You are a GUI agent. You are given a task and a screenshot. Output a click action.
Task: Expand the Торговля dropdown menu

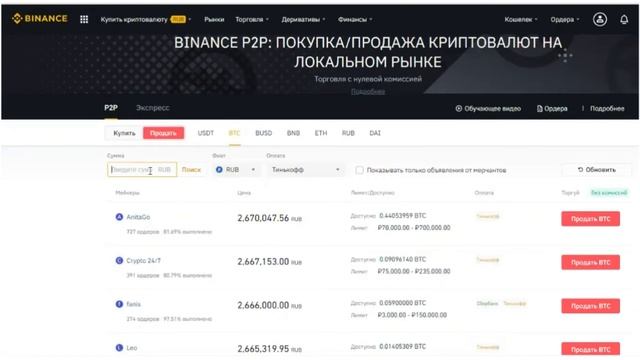tap(252, 19)
